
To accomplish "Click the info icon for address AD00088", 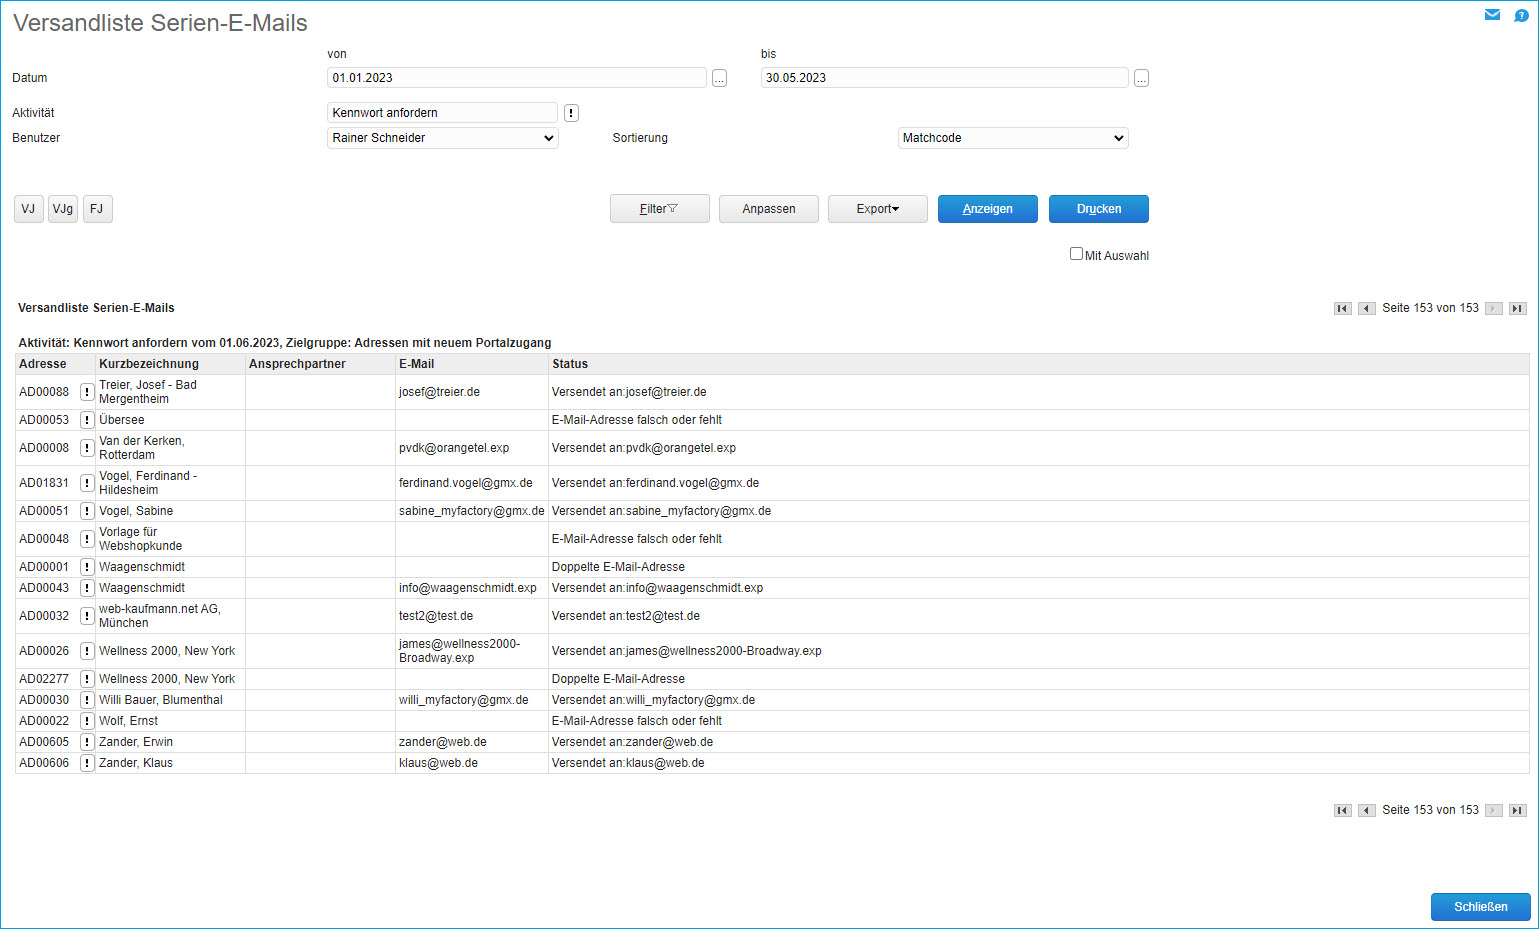I will pos(87,392).
